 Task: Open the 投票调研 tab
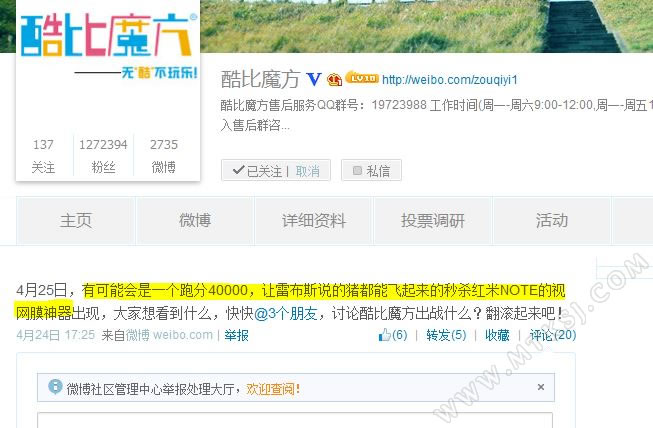coord(433,221)
